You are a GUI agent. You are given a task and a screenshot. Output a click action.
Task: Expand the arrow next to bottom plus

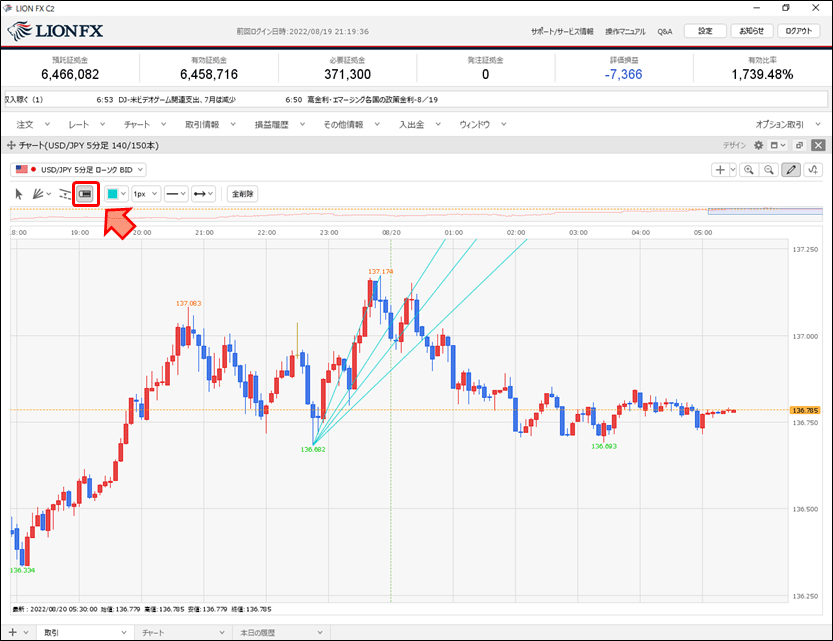coord(26,633)
